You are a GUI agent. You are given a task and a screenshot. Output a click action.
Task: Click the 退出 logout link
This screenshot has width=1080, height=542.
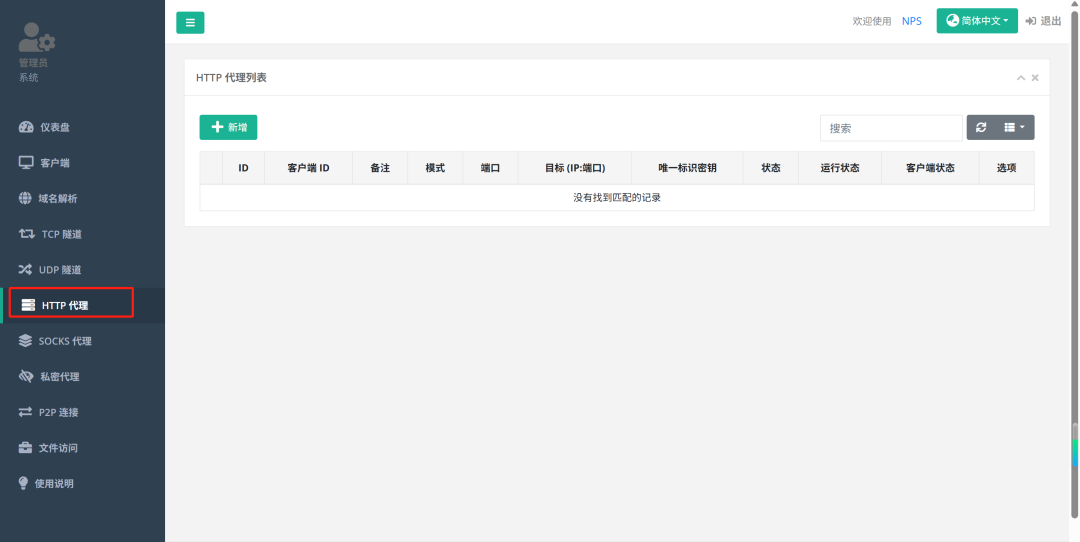click(1043, 21)
